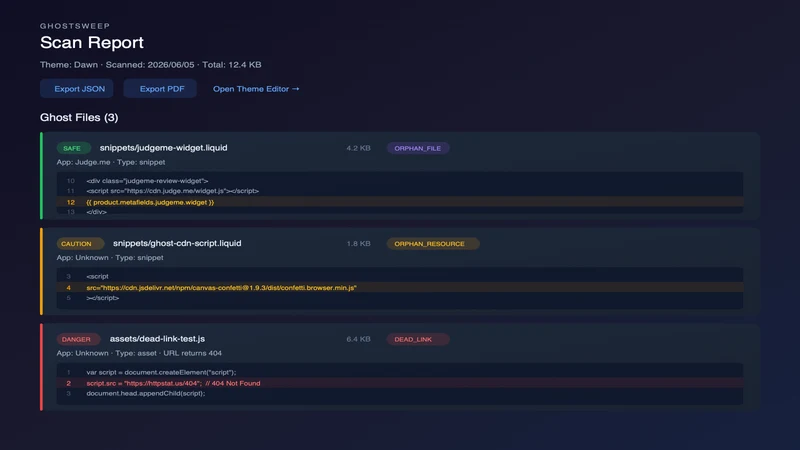Select the DANGER badge on dead-link-test.js
This screenshot has height=450, width=800.
tap(79, 339)
